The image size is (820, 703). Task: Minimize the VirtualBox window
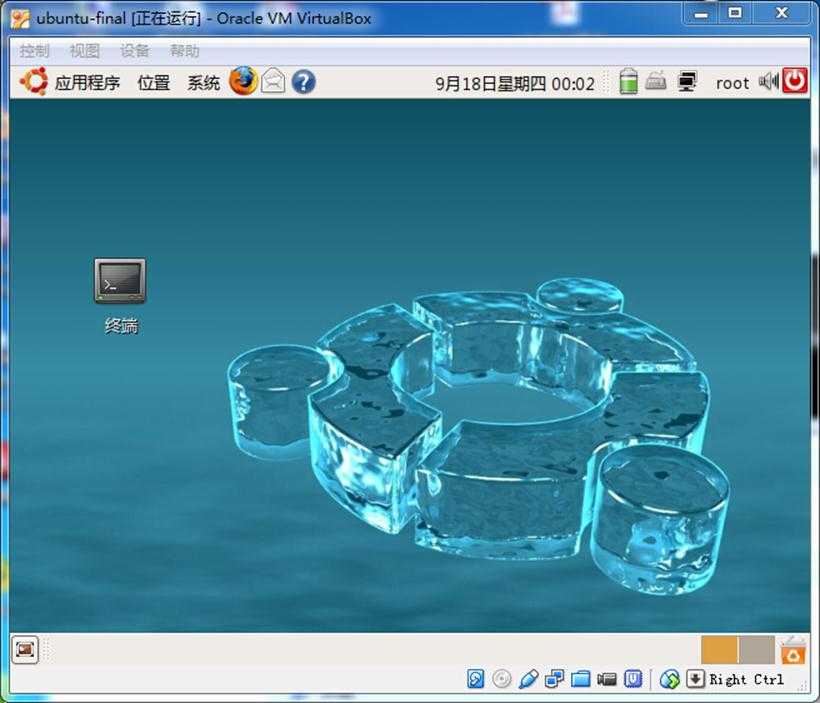[701, 13]
